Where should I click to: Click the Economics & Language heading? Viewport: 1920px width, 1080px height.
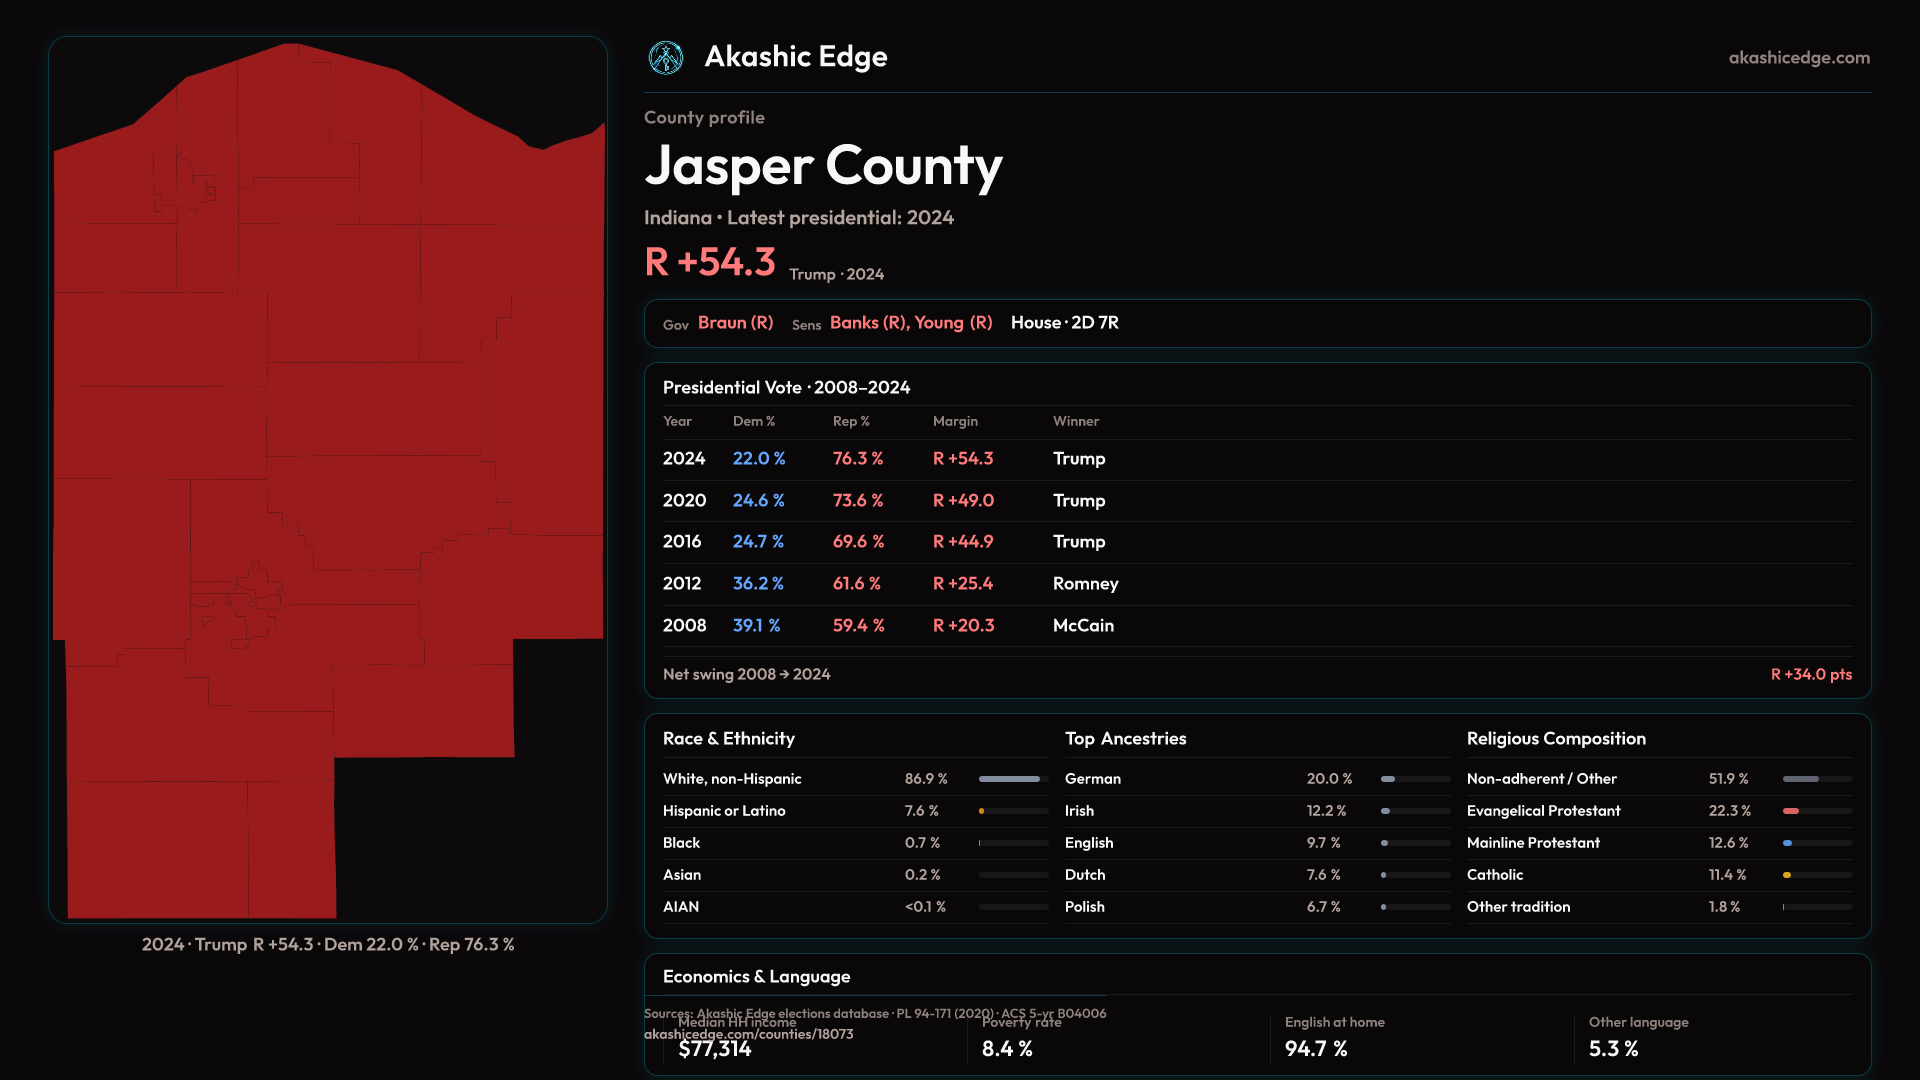[756, 977]
